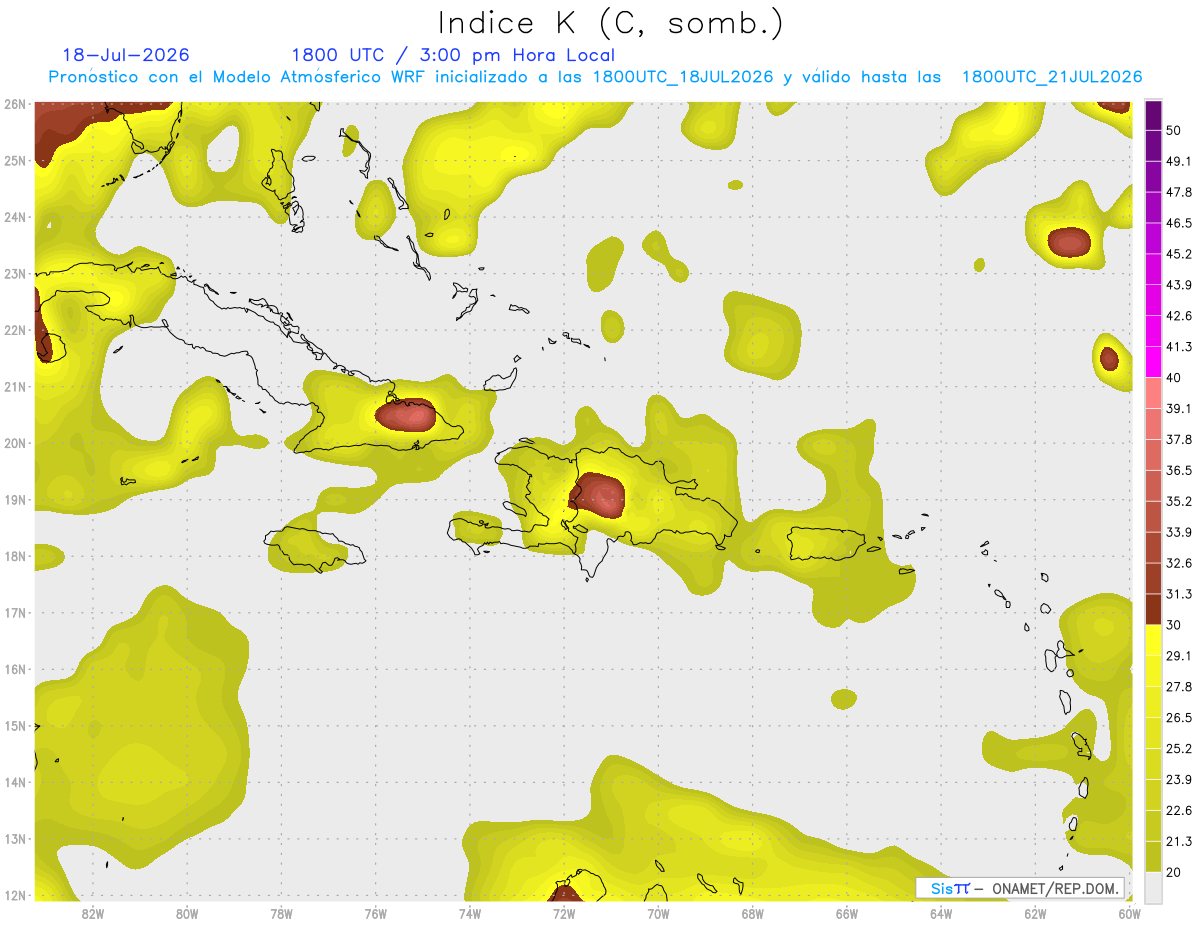Click the colorbar value 31.3
The height and width of the screenshot is (927, 1200).
(1179, 594)
